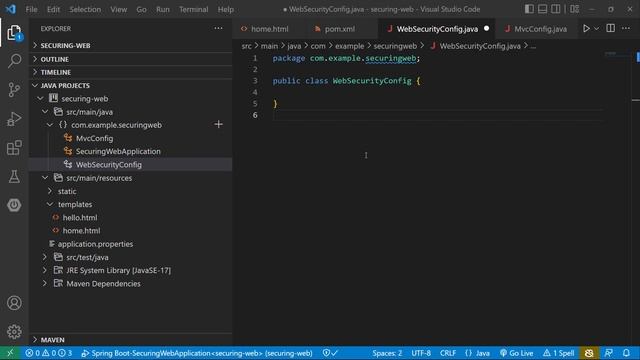The height and width of the screenshot is (360, 640).
Task: Open the Terminal menu
Action: (x=193, y=9)
